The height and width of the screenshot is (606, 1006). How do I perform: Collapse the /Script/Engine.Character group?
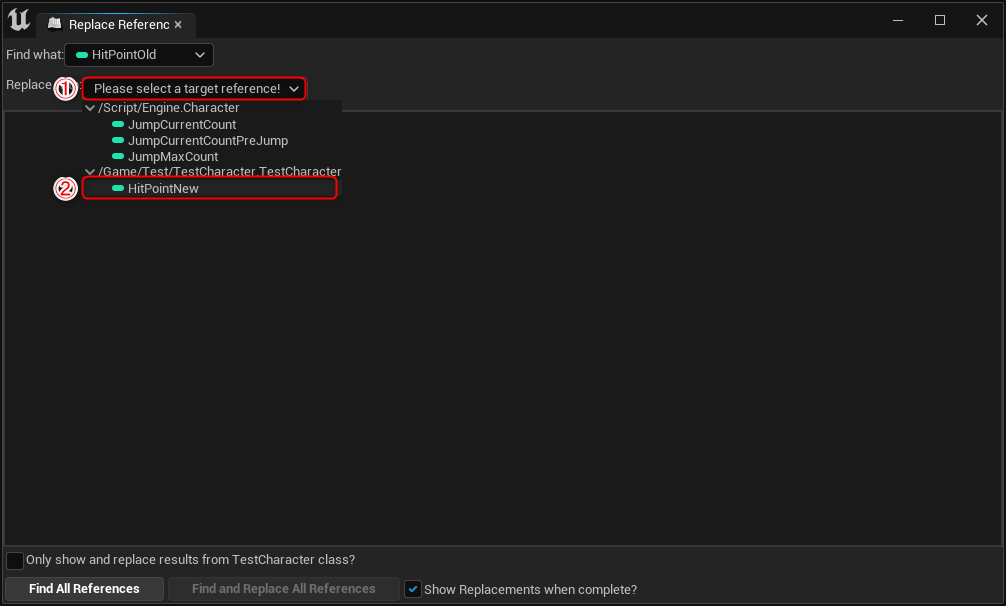(x=90, y=108)
